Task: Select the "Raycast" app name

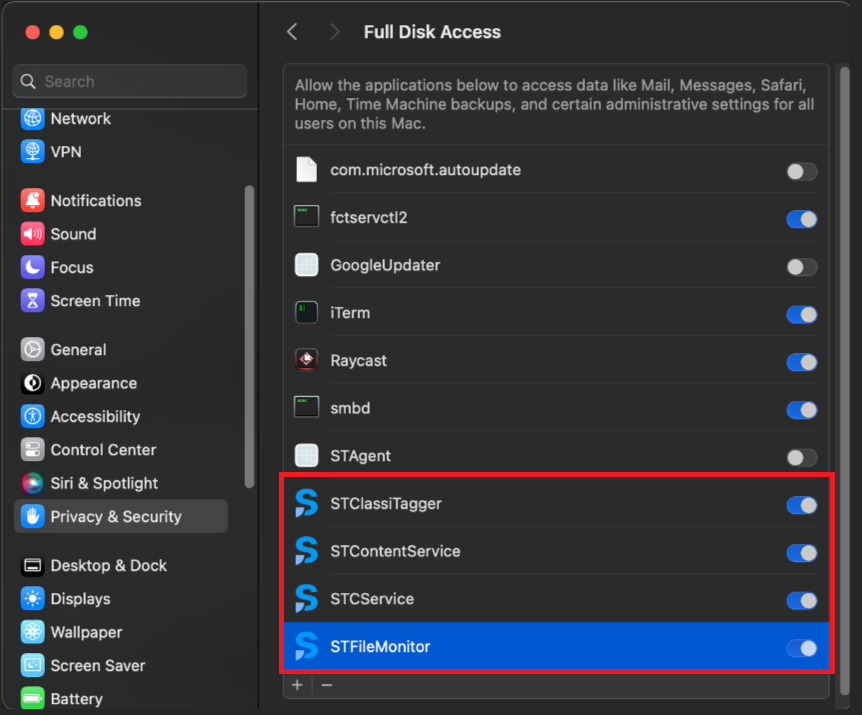Action: (358, 361)
